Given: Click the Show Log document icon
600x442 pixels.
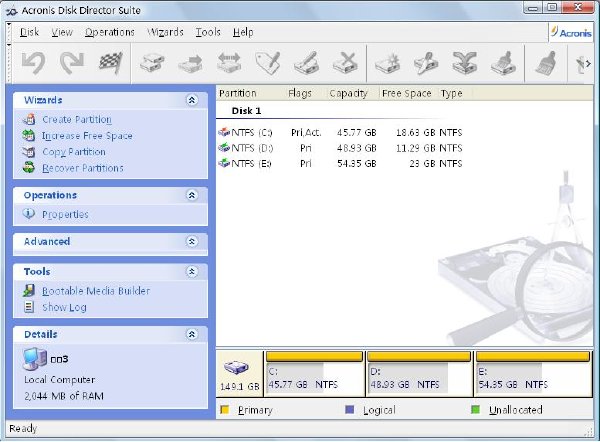Looking at the screenshot, I should (x=29, y=307).
